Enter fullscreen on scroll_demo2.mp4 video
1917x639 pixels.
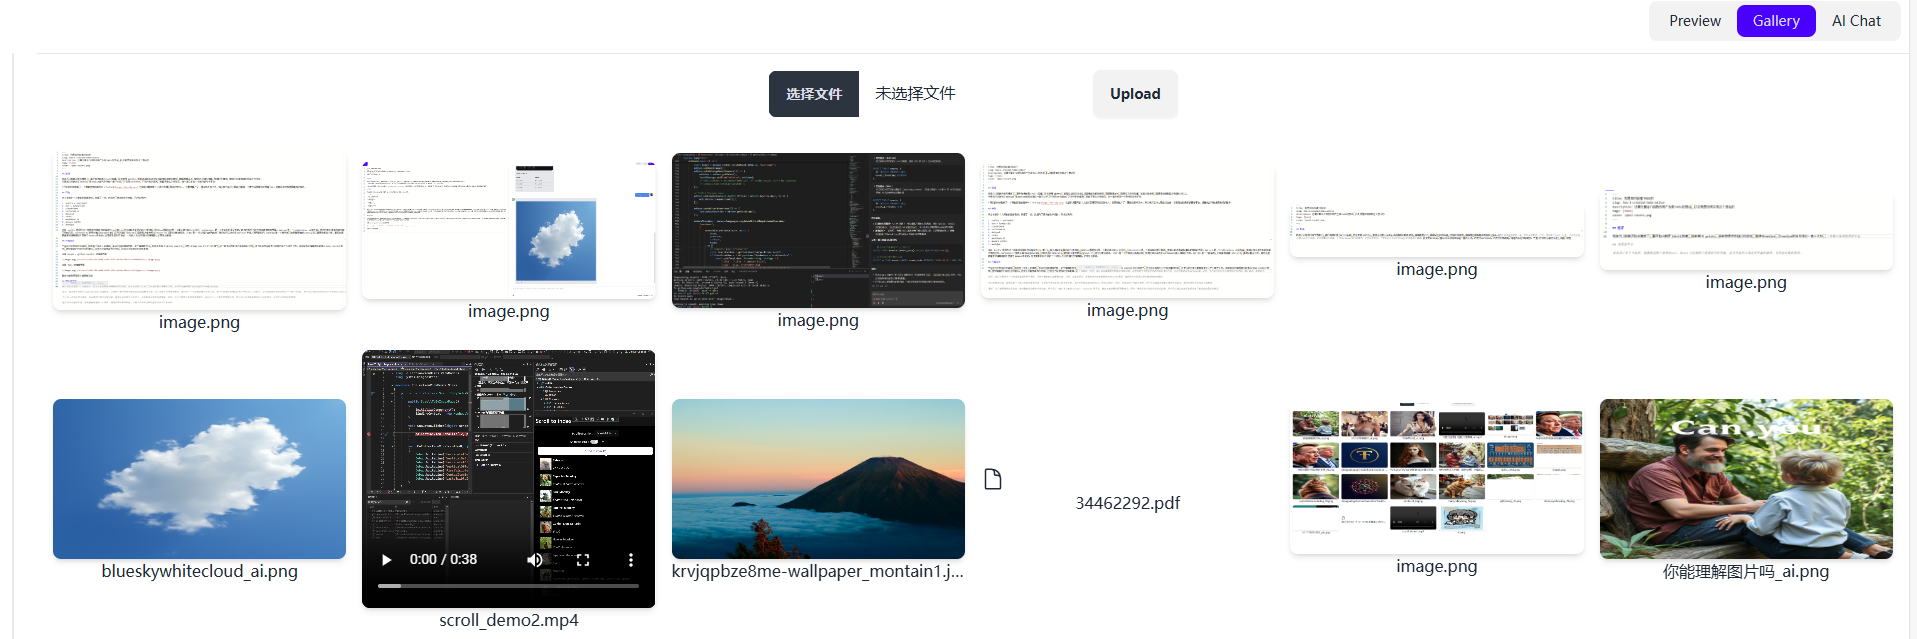(x=583, y=560)
